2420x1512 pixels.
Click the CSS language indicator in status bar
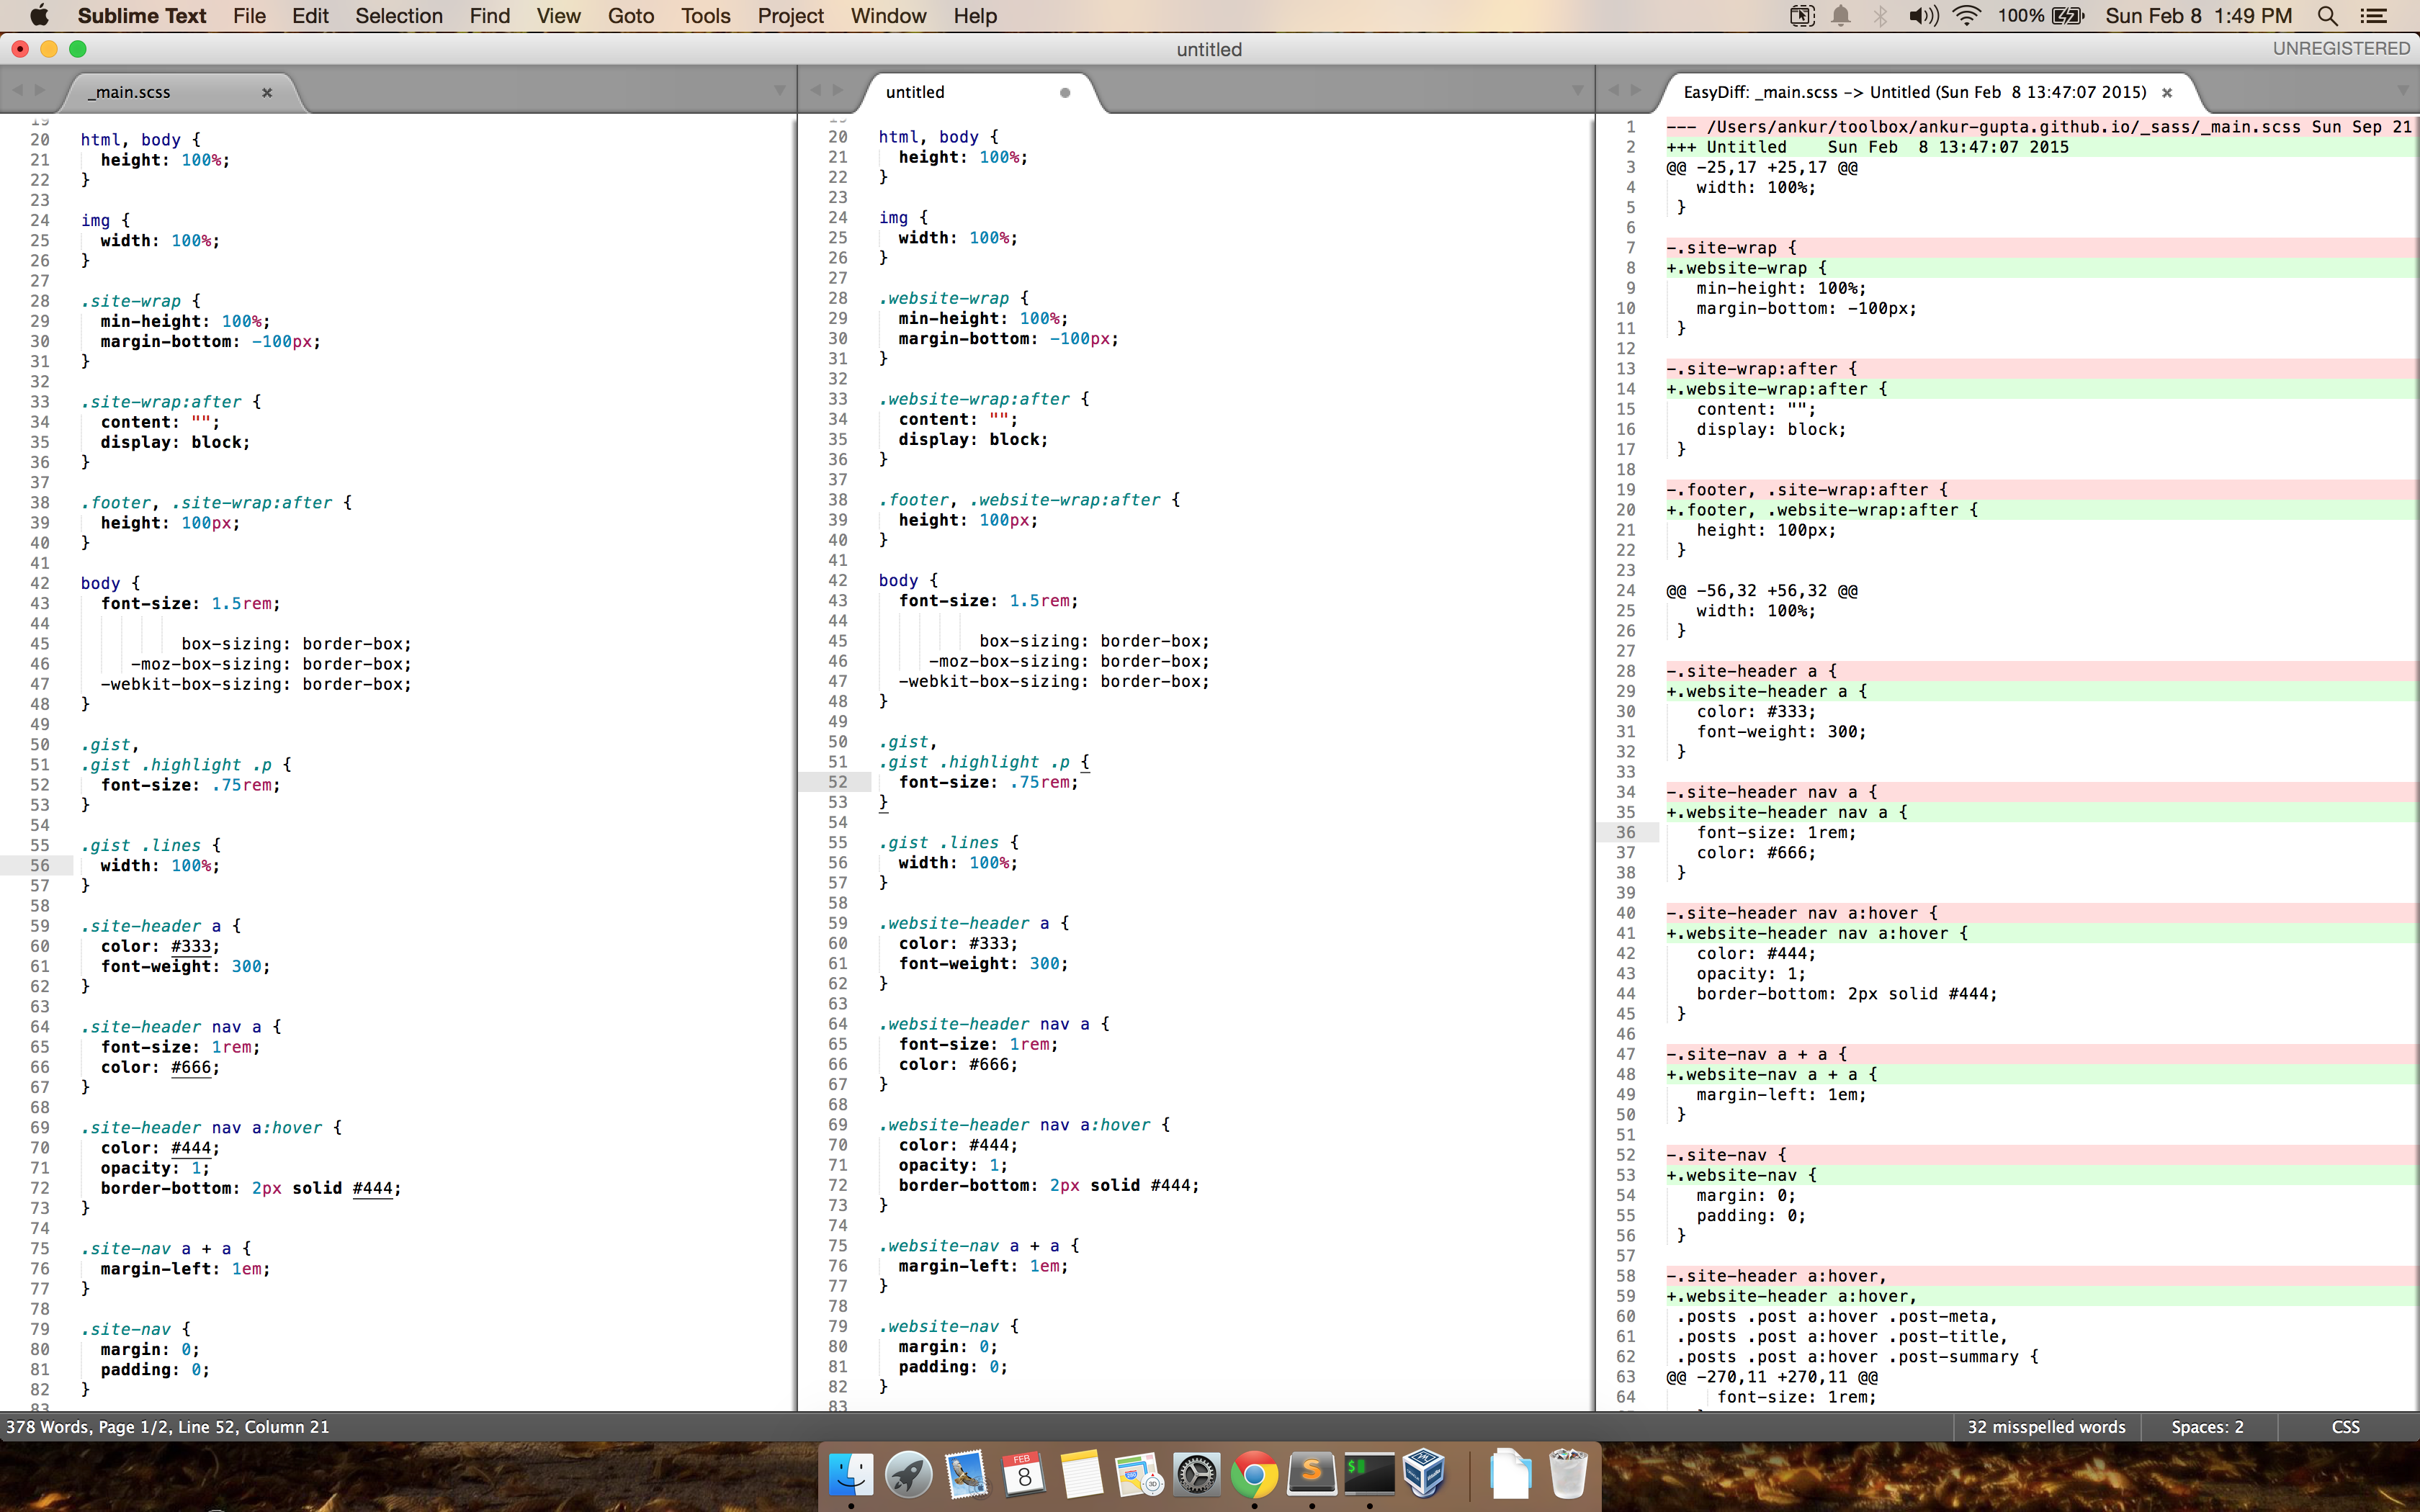tap(2349, 1426)
